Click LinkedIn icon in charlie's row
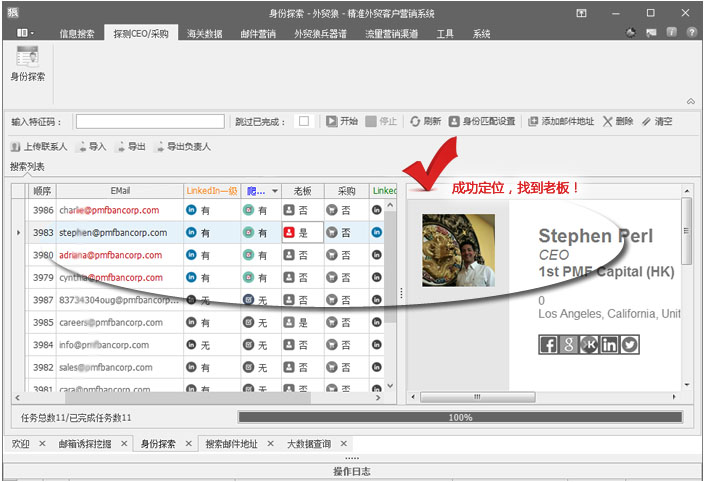The width and height of the screenshot is (705, 482). pyautogui.click(x=191, y=210)
